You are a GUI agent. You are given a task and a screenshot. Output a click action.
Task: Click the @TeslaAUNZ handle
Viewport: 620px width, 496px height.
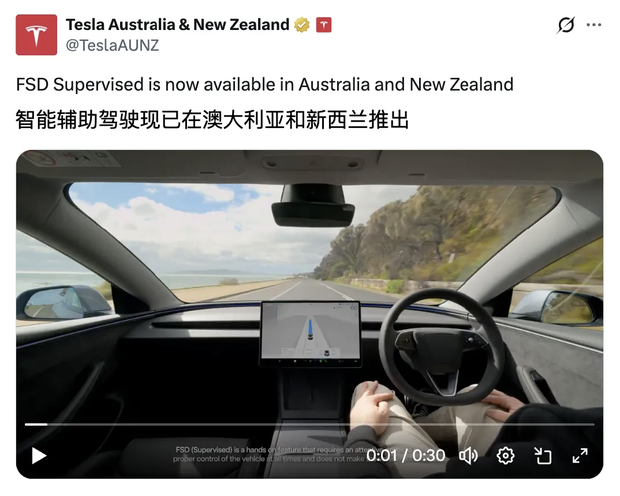pos(112,45)
